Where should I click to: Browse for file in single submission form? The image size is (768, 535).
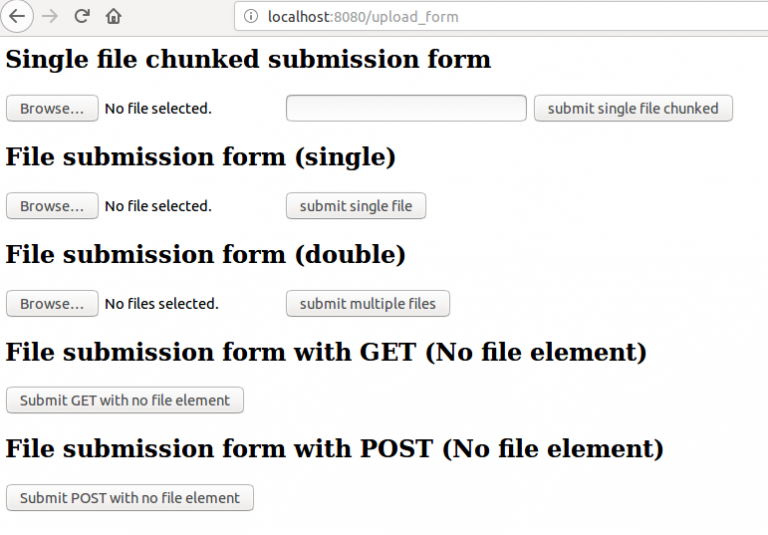pyautogui.click(x=52, y=206)
